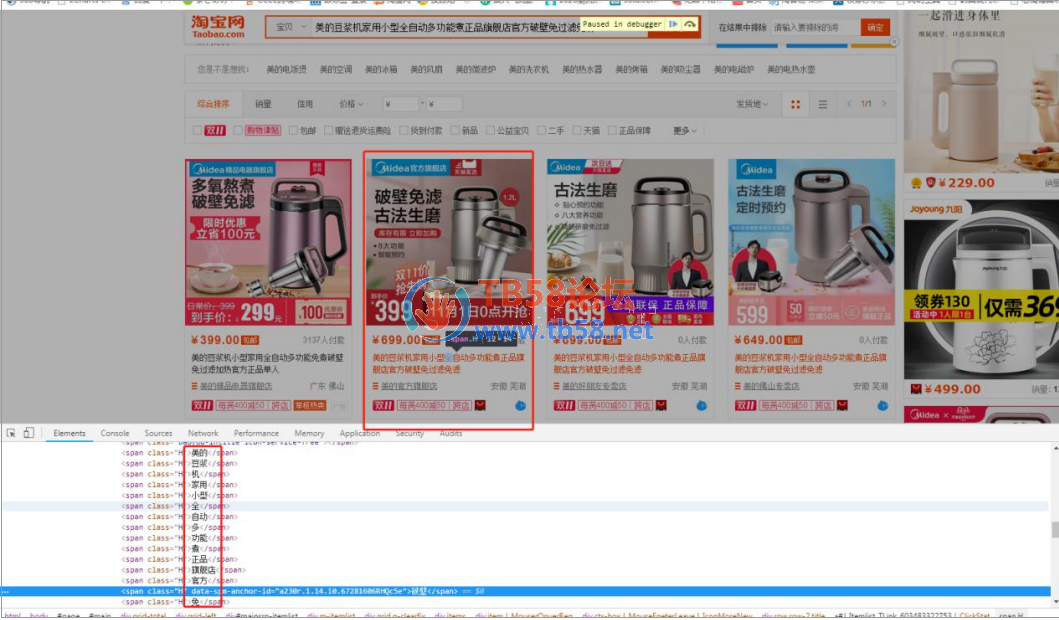The height and width of the screenshot is (620, 1059).
Task: Switch to list view icon
Action: click(823, 104)
